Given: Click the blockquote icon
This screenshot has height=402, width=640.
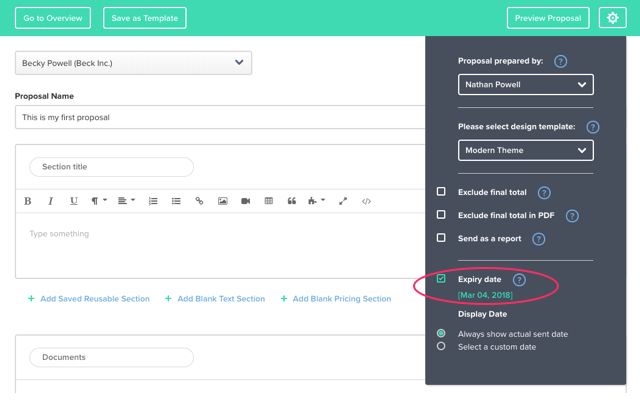Looking at the screenshot, I should [291, 201].
